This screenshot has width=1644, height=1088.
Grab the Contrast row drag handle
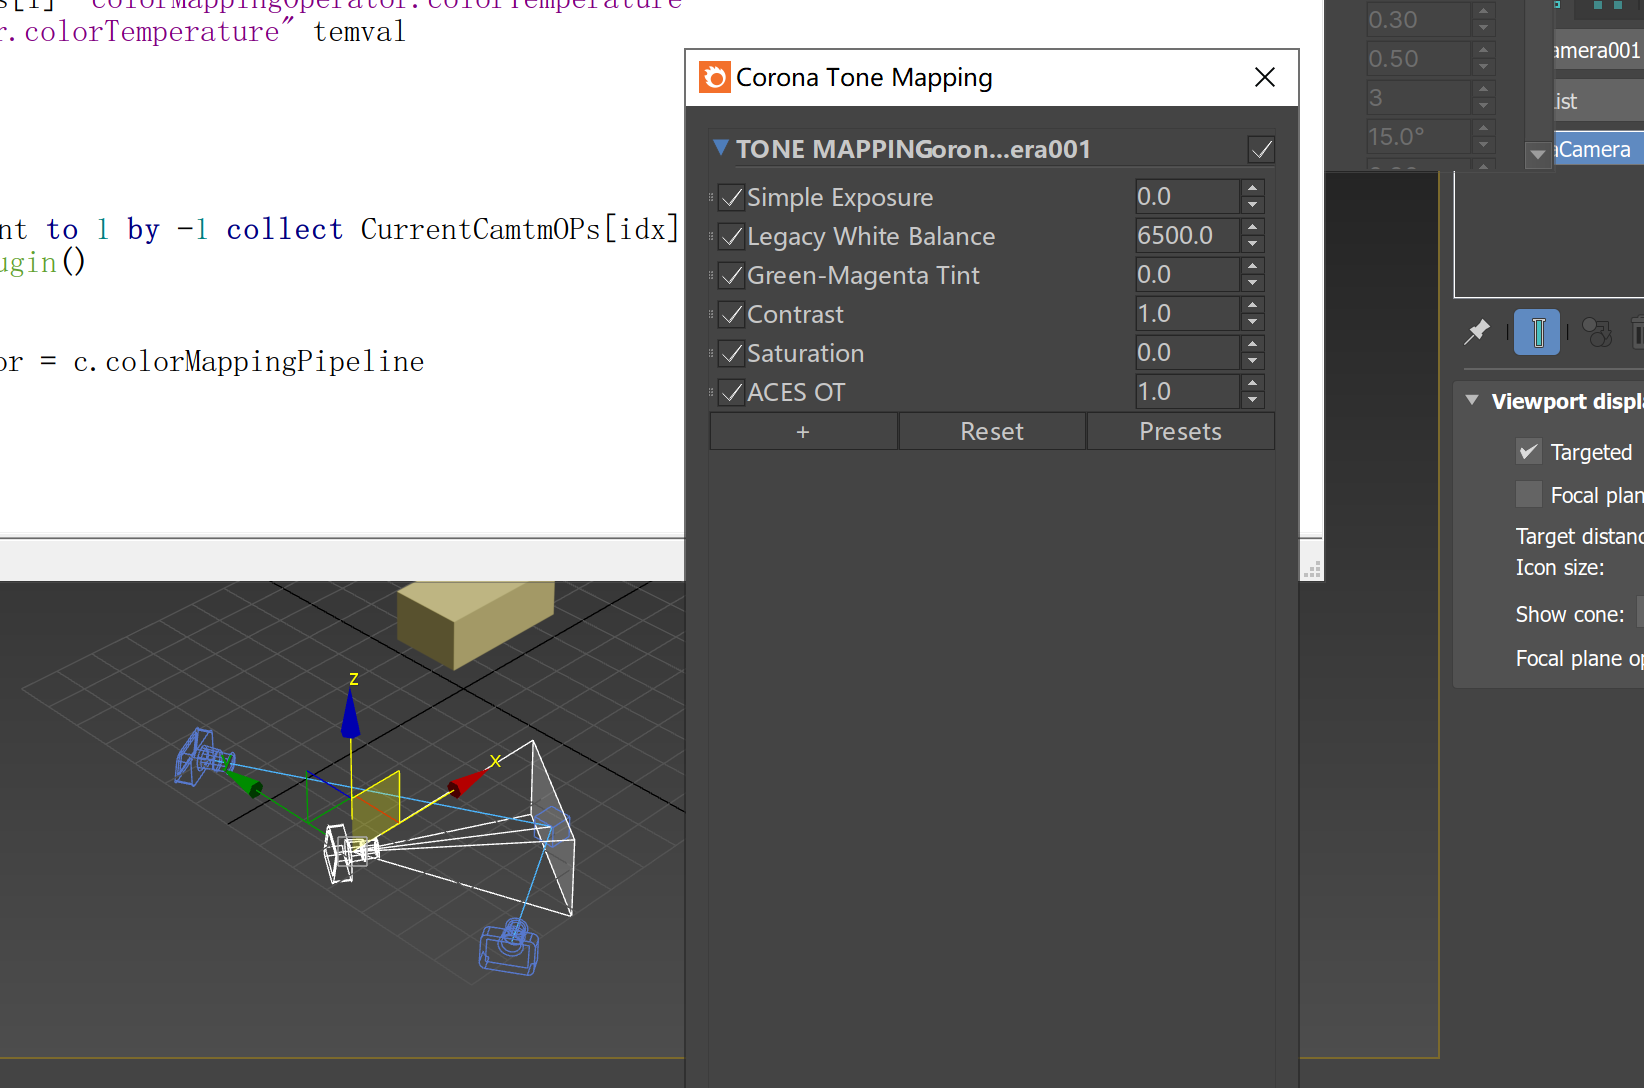point(711,314)
